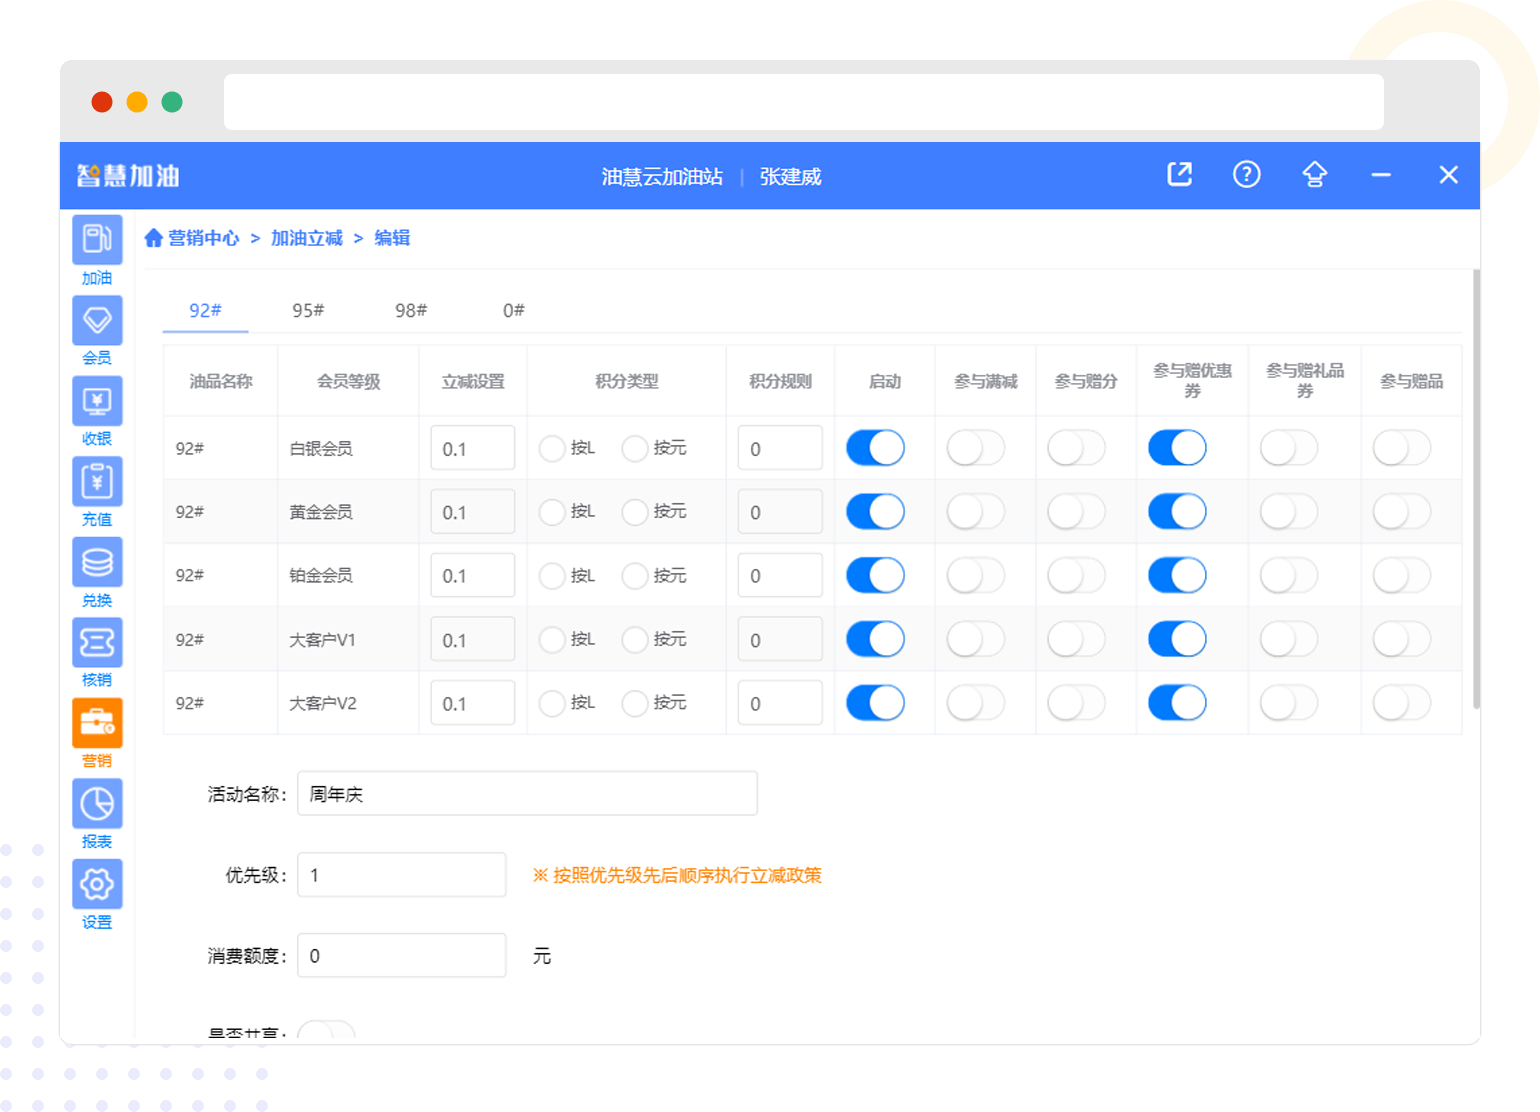Click the browser address bar
Image resolution: width=1540 pixels, height=1112 pixels.
tap(804, 102)
